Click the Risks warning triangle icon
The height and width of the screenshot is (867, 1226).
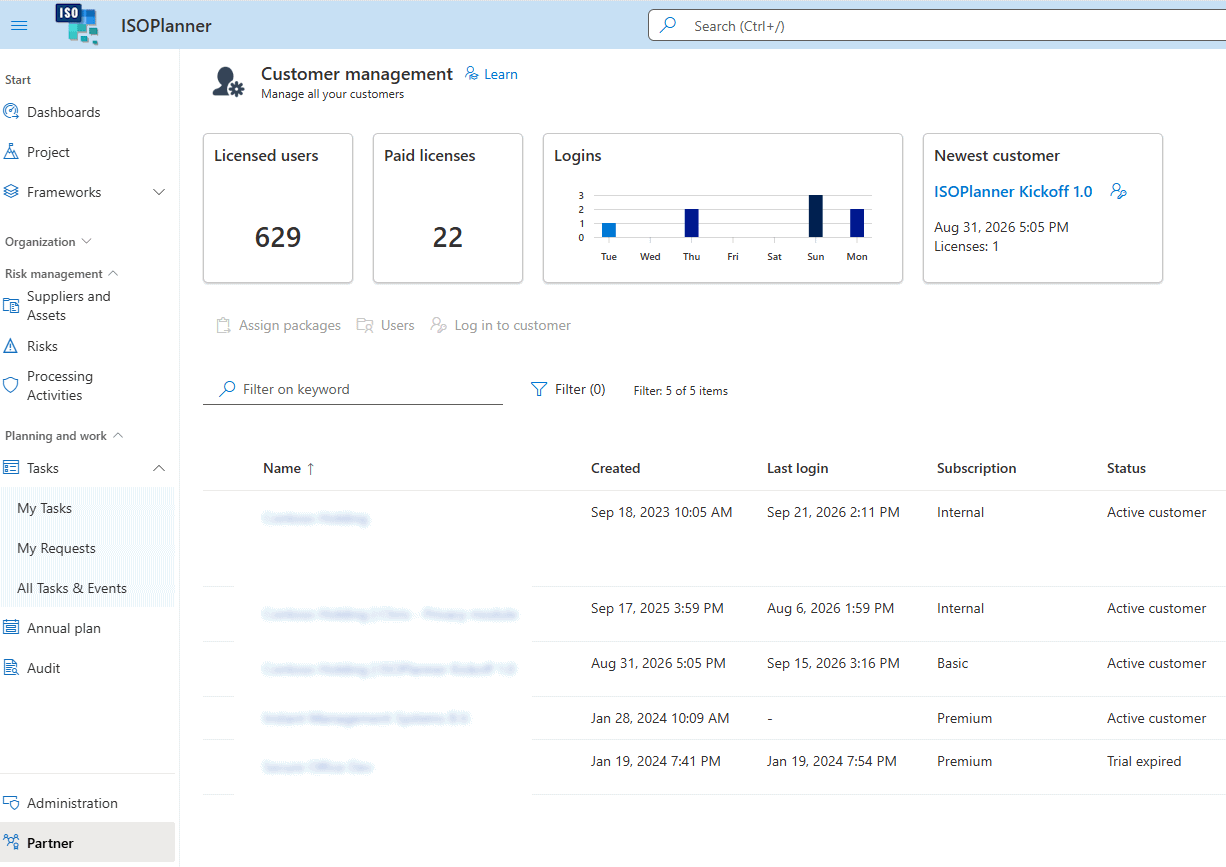point(11,346)
